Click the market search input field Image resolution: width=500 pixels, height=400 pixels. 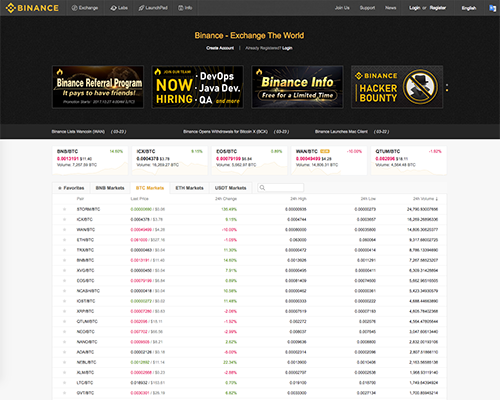tap(281, 188)
